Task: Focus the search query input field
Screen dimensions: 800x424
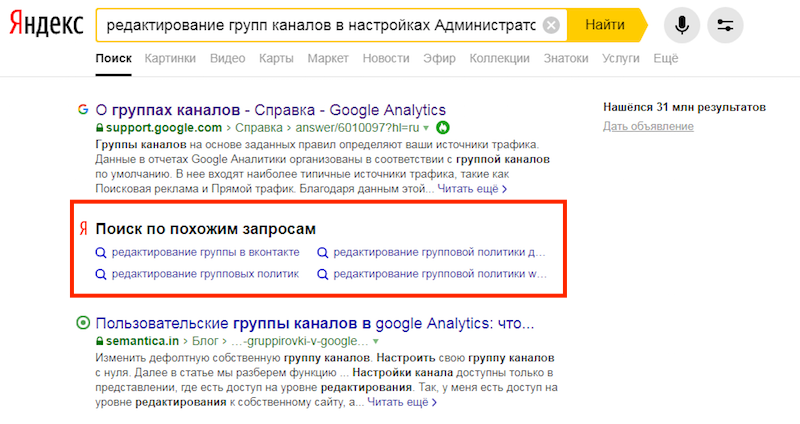Action: coord(320,25)
